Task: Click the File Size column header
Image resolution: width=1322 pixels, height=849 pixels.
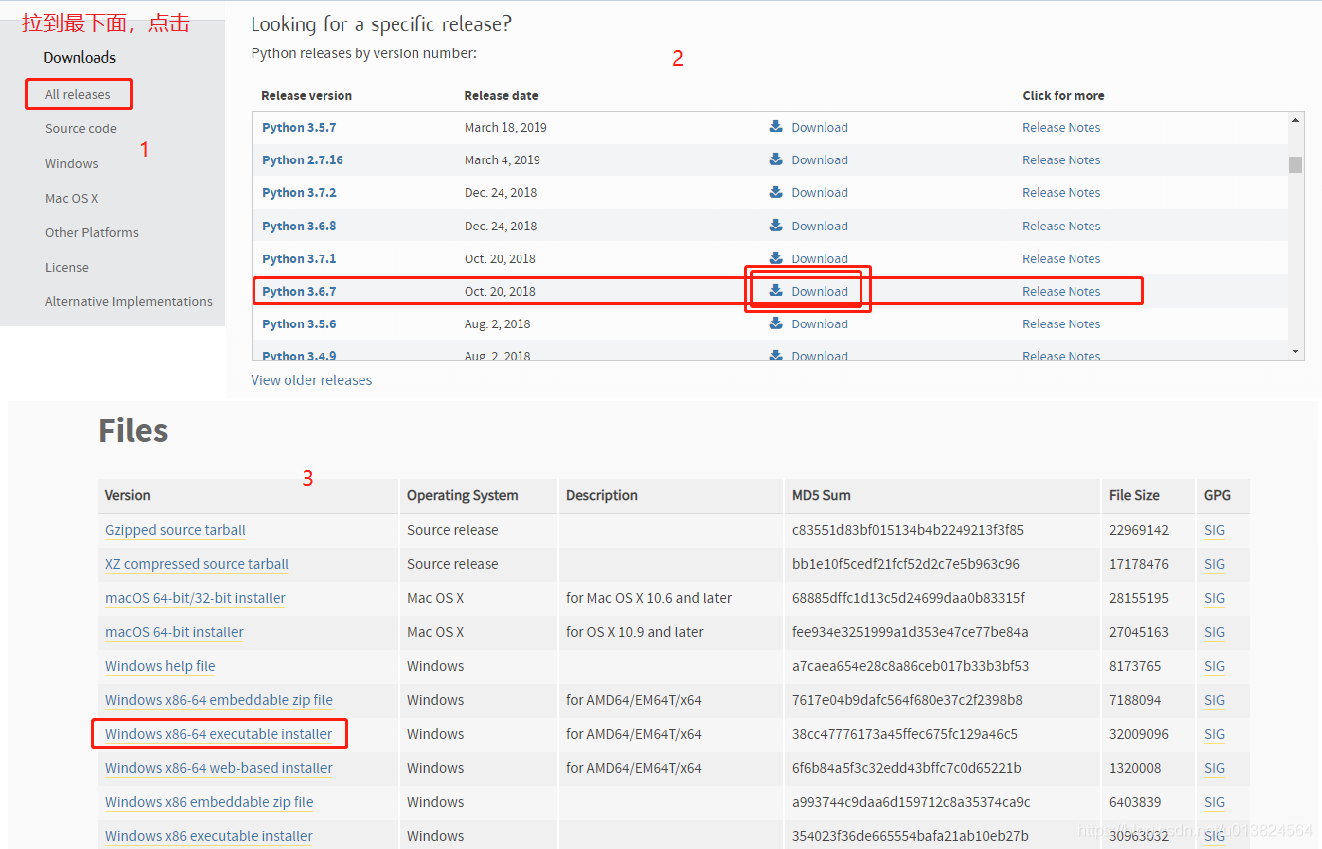Action: tap(1134, 495)
